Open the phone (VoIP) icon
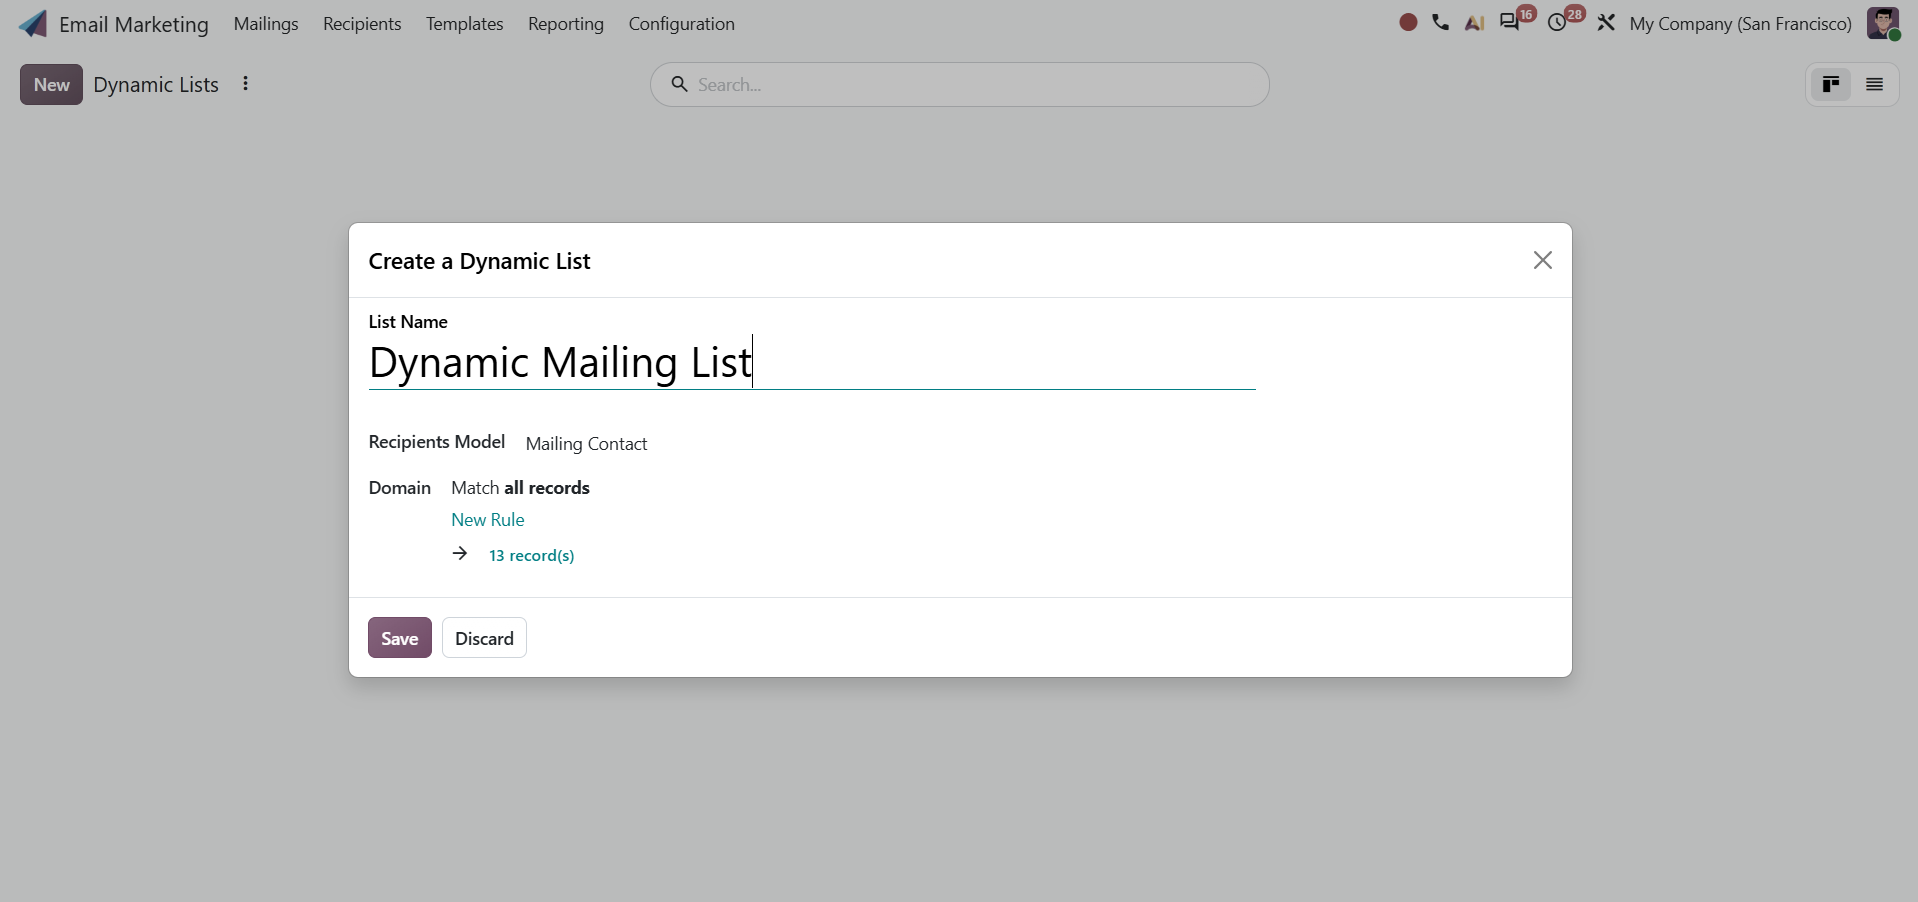 1440,22
